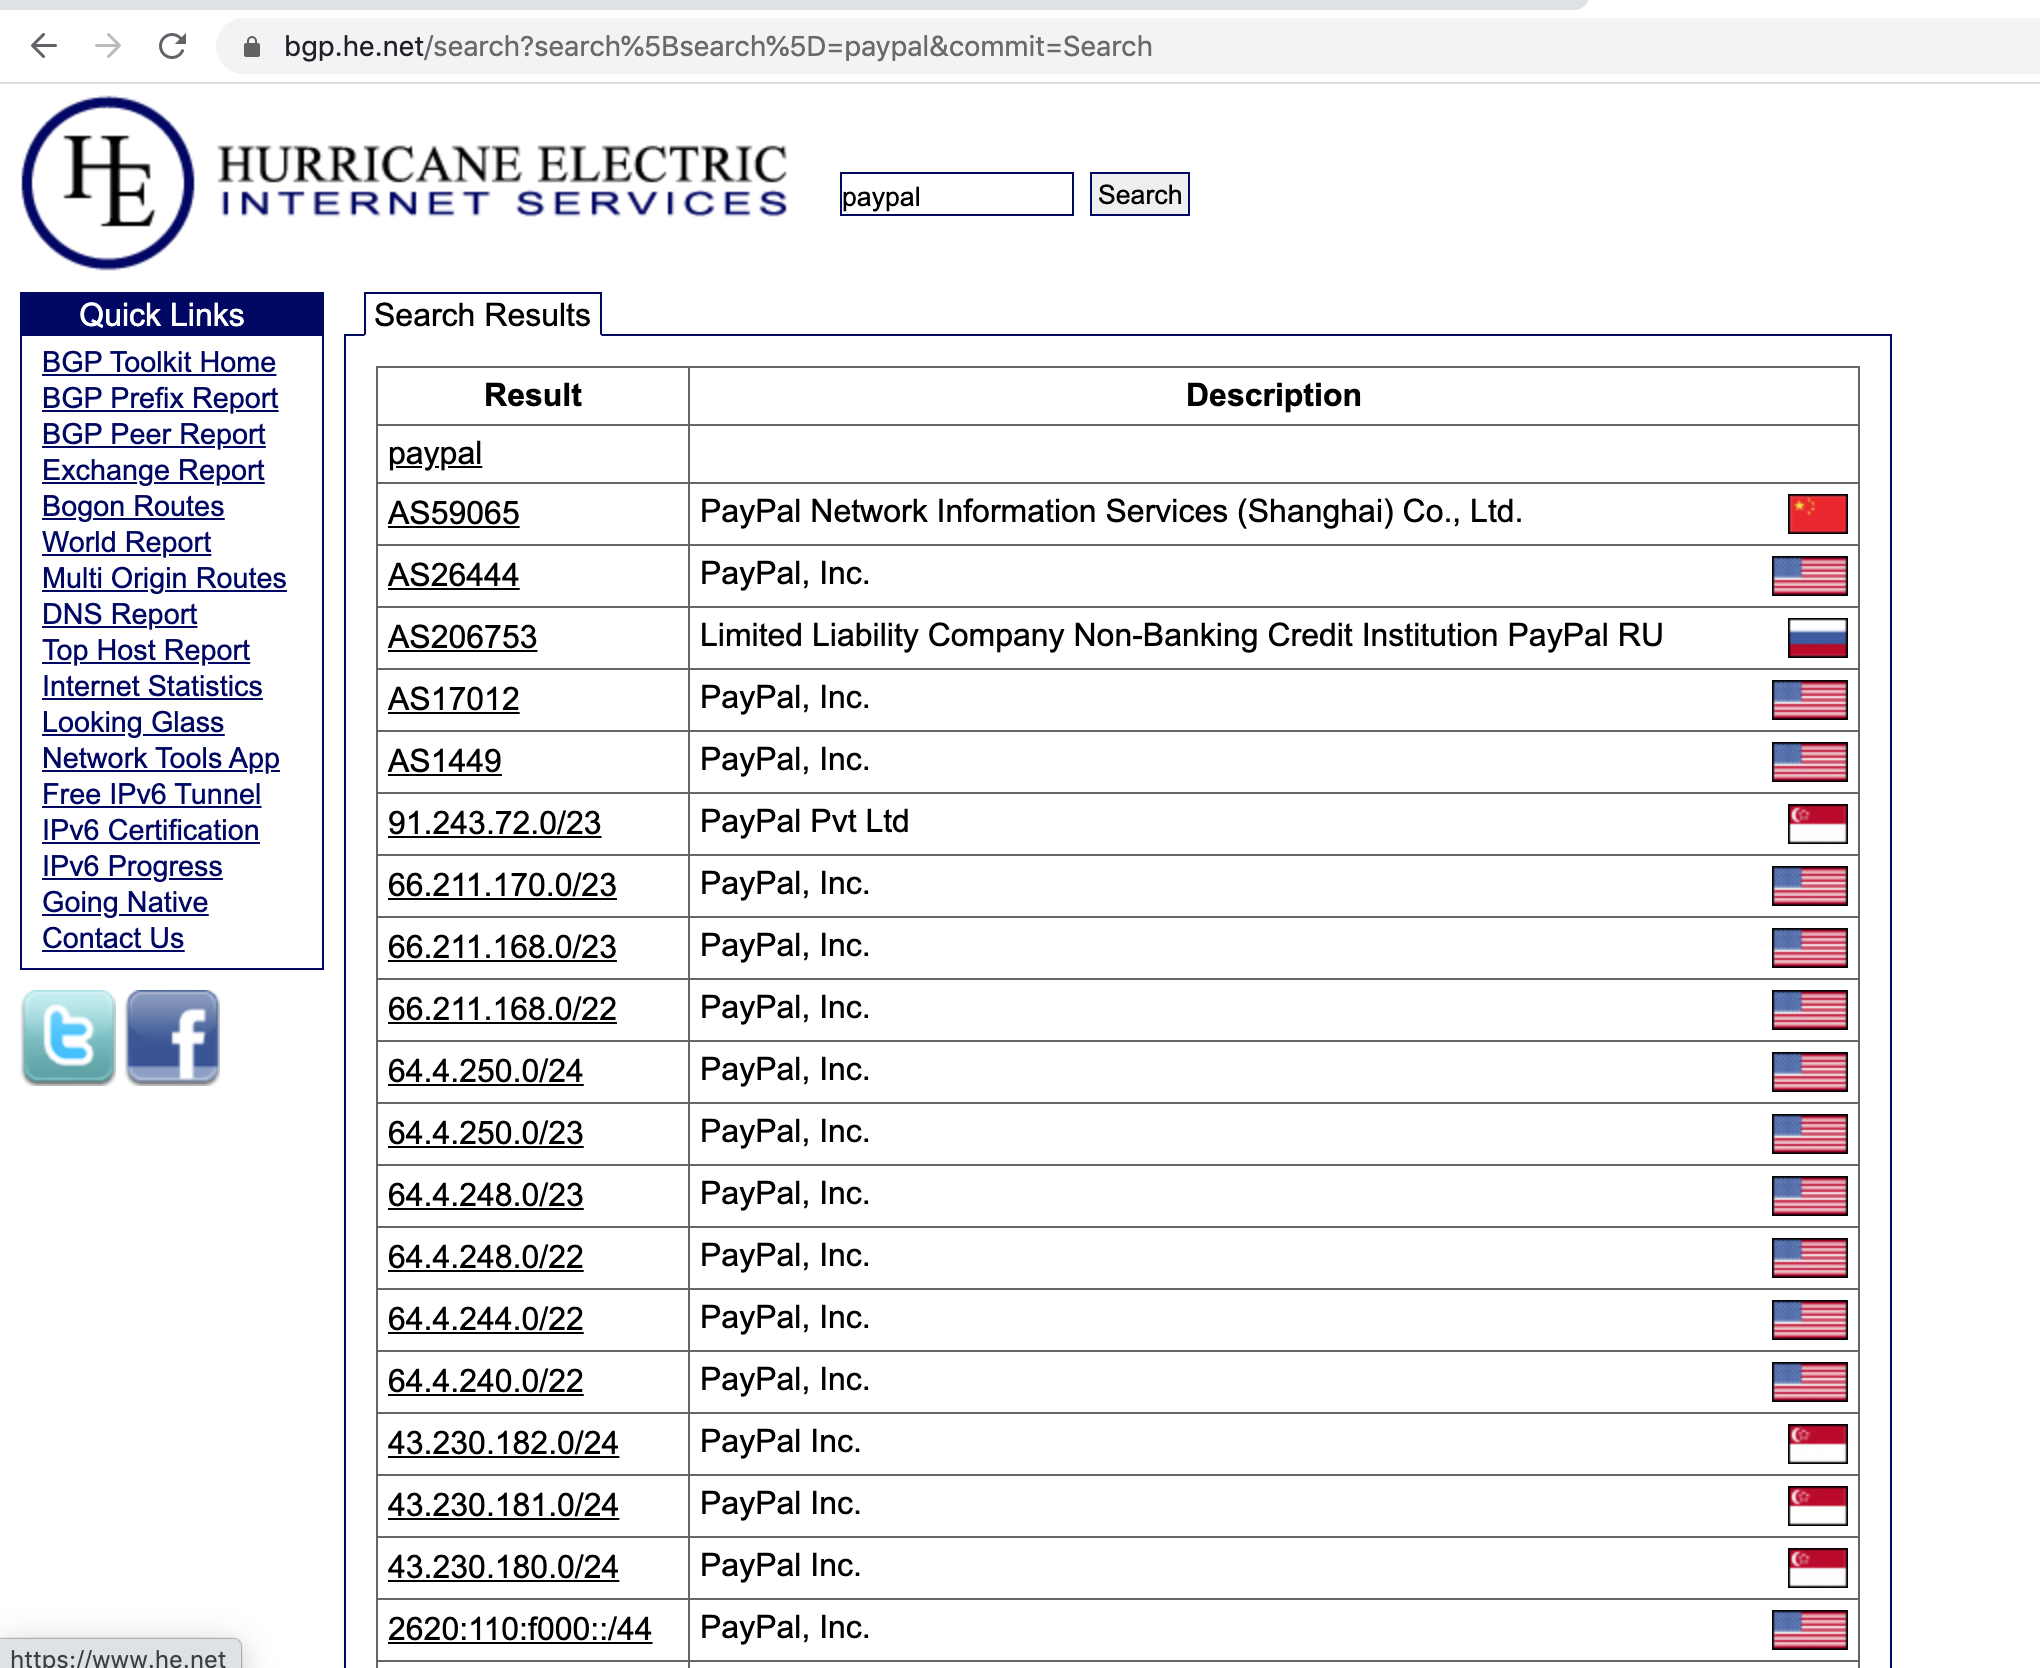Viewport: 2040px width, 1668px height.
Task: Open prefix 91.243.72.0/23 link
Action: pyautogui.click(x=494, y=823)
